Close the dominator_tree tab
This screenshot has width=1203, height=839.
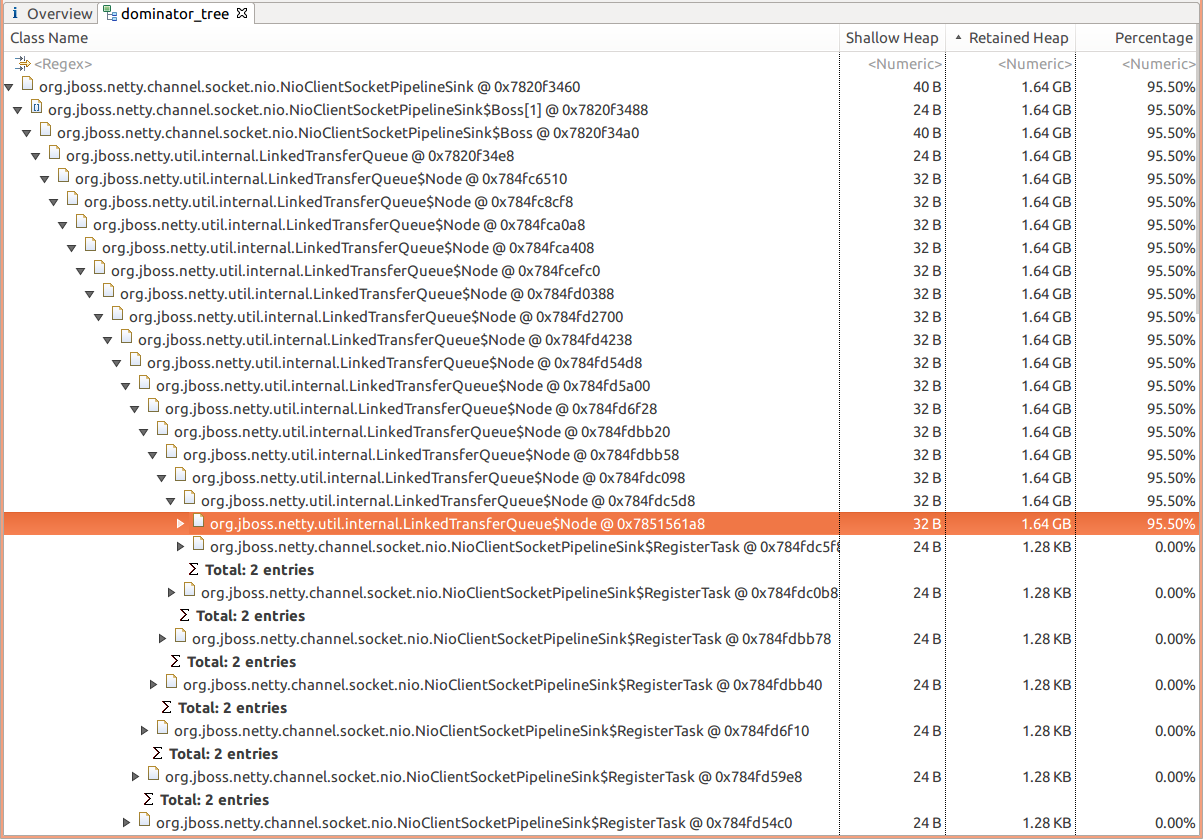242,13
